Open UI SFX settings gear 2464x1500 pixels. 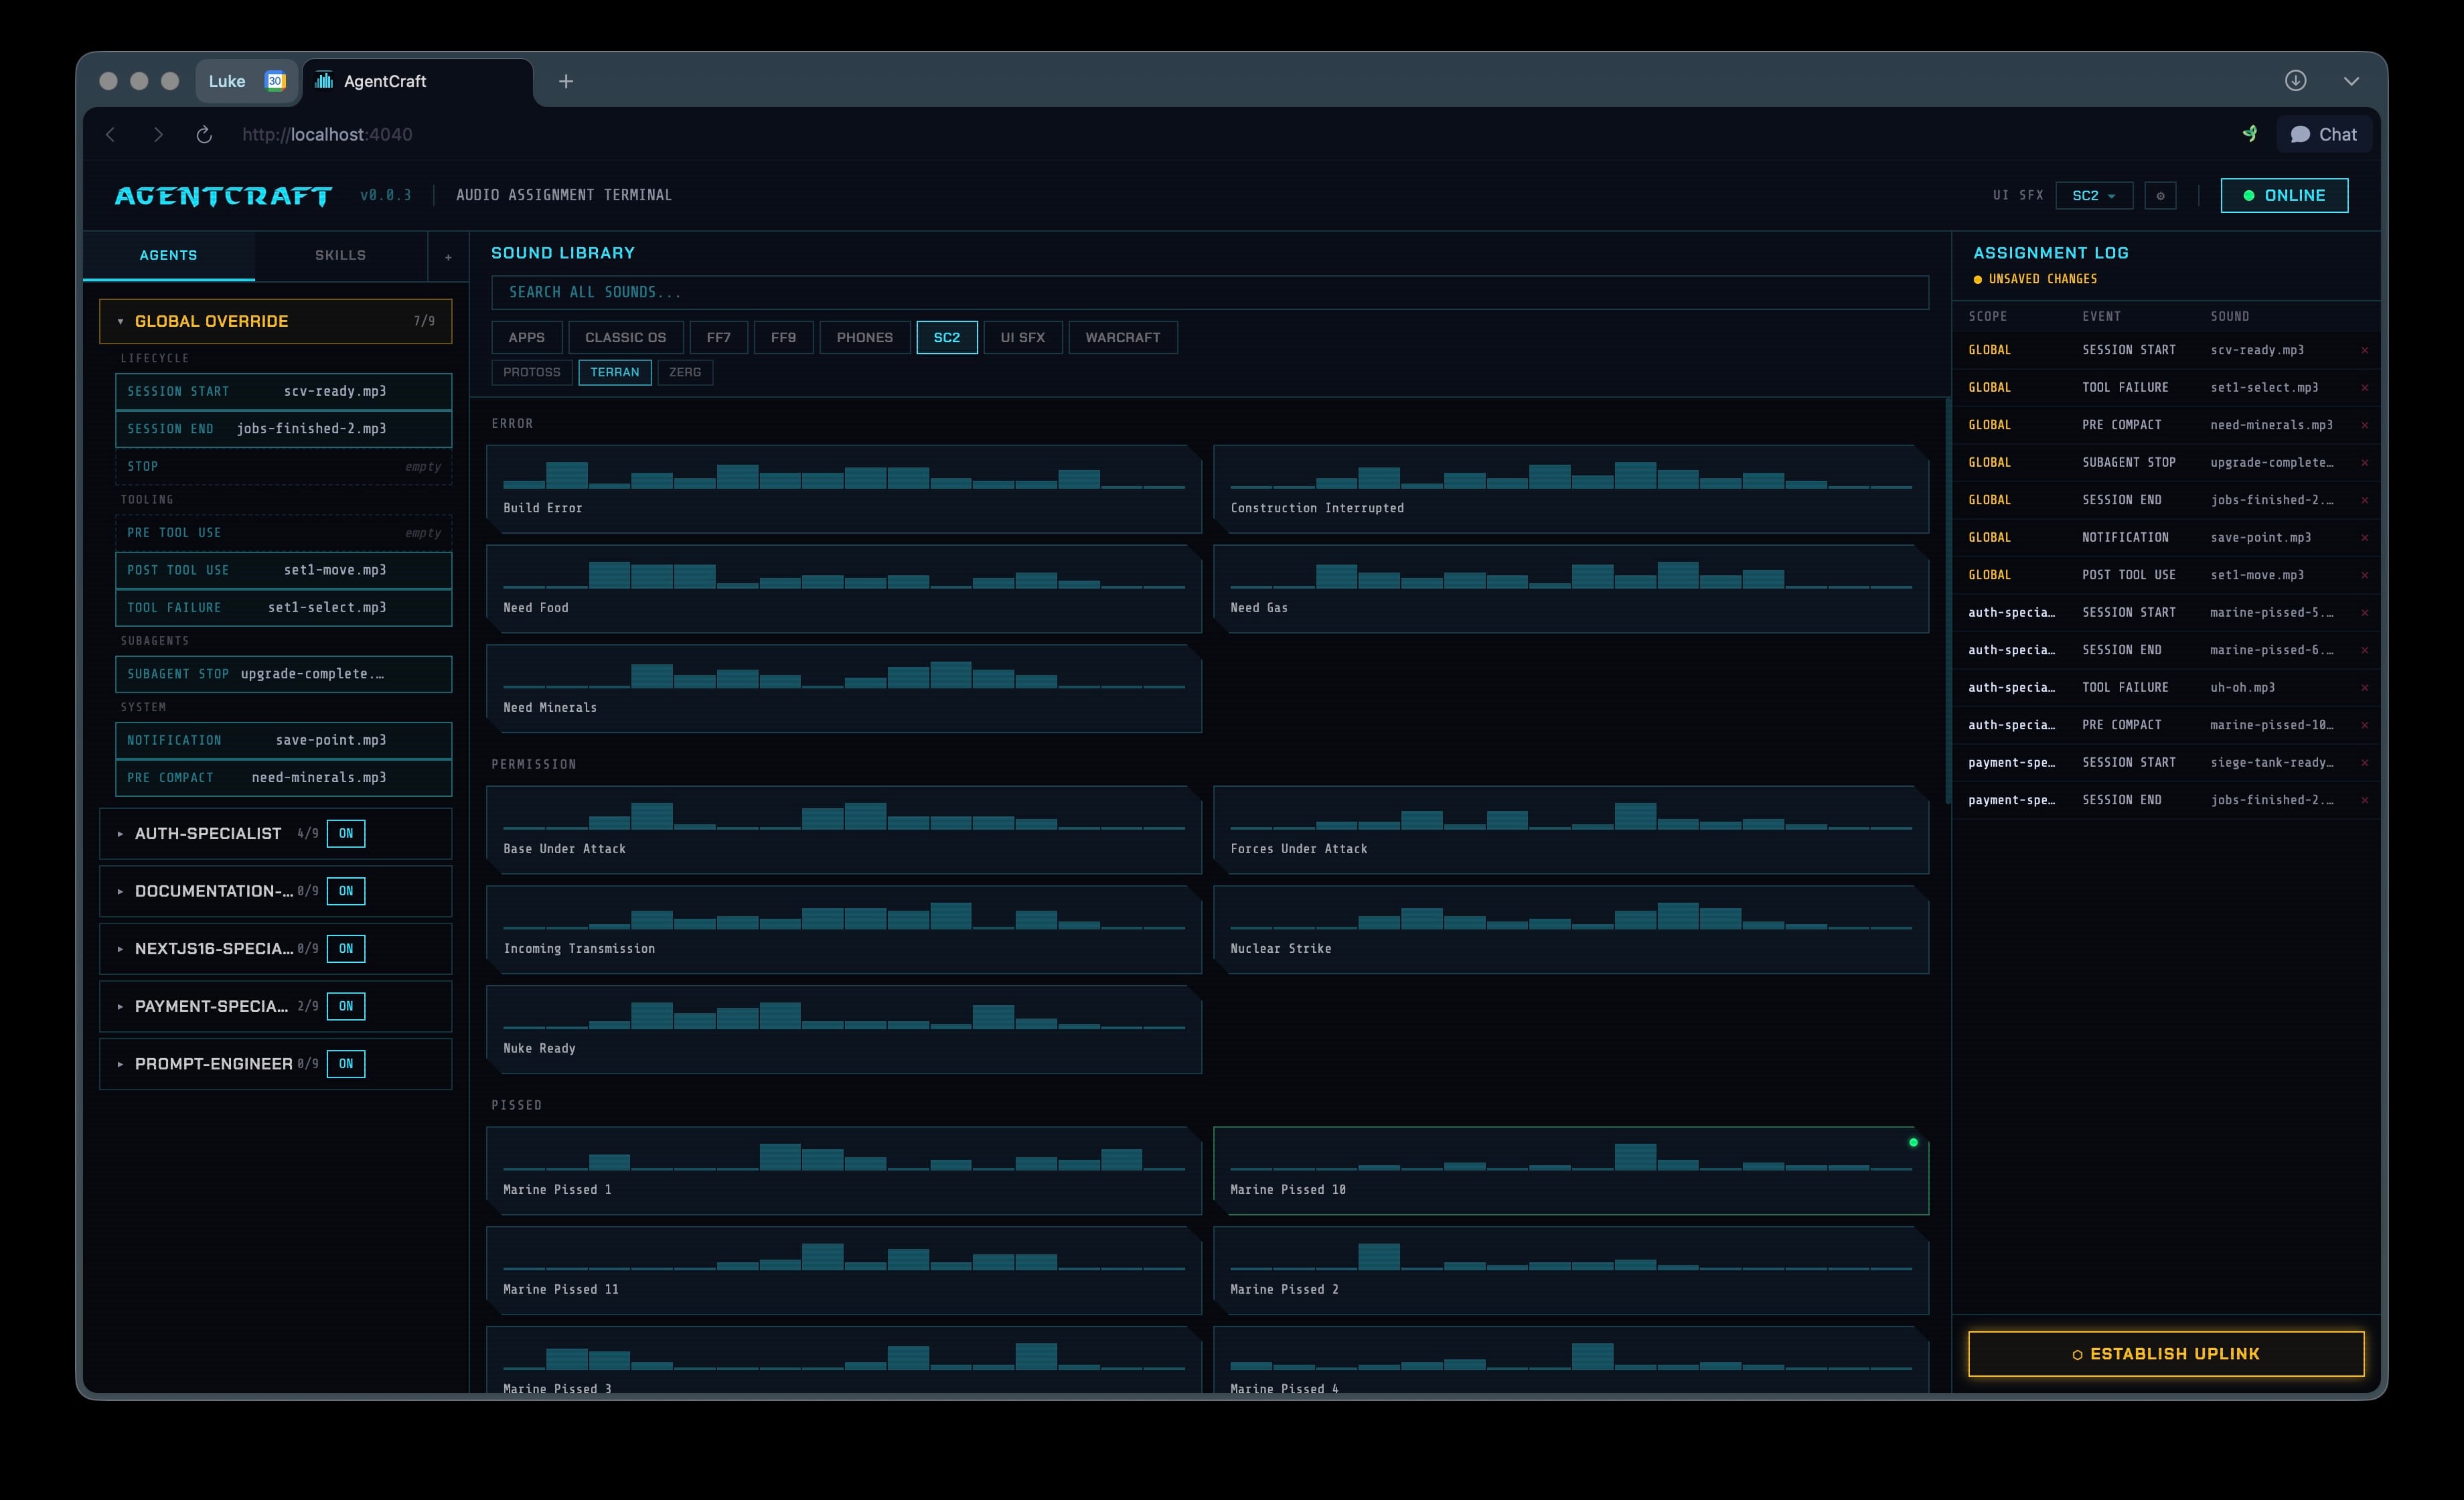(2160, 196)
